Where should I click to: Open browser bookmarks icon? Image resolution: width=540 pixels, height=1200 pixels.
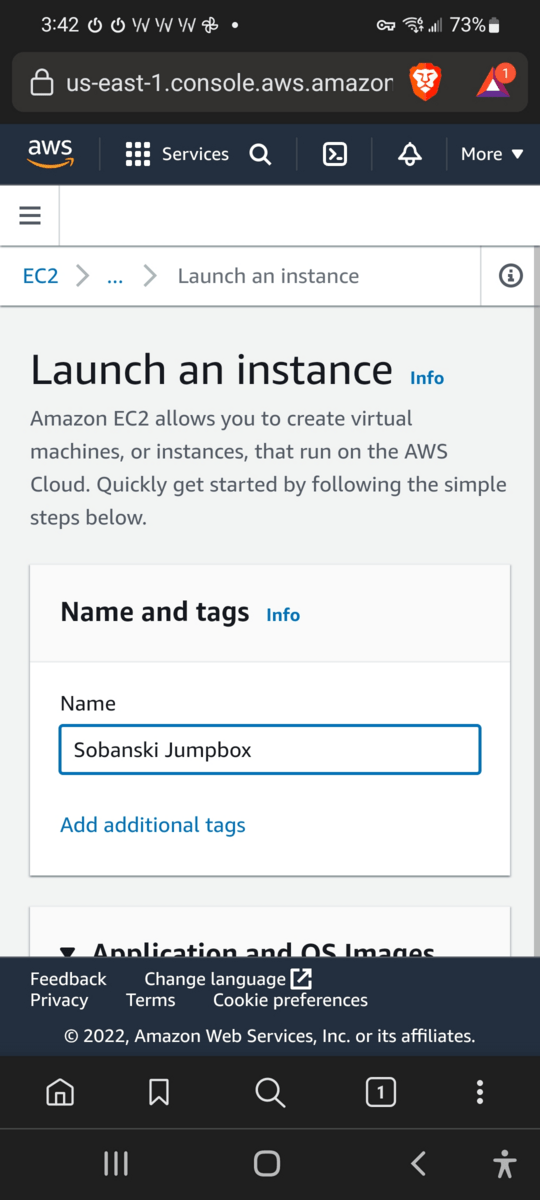click(x=158, y=1092)
